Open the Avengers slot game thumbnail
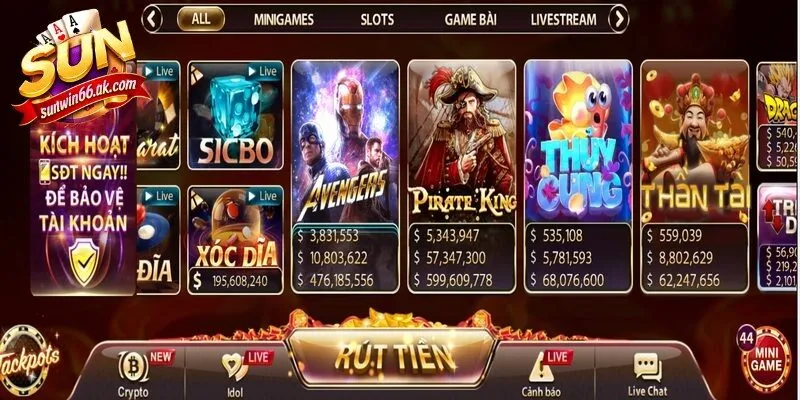The width and height of the screenshot is (800, 400). (x=345, y=177)
